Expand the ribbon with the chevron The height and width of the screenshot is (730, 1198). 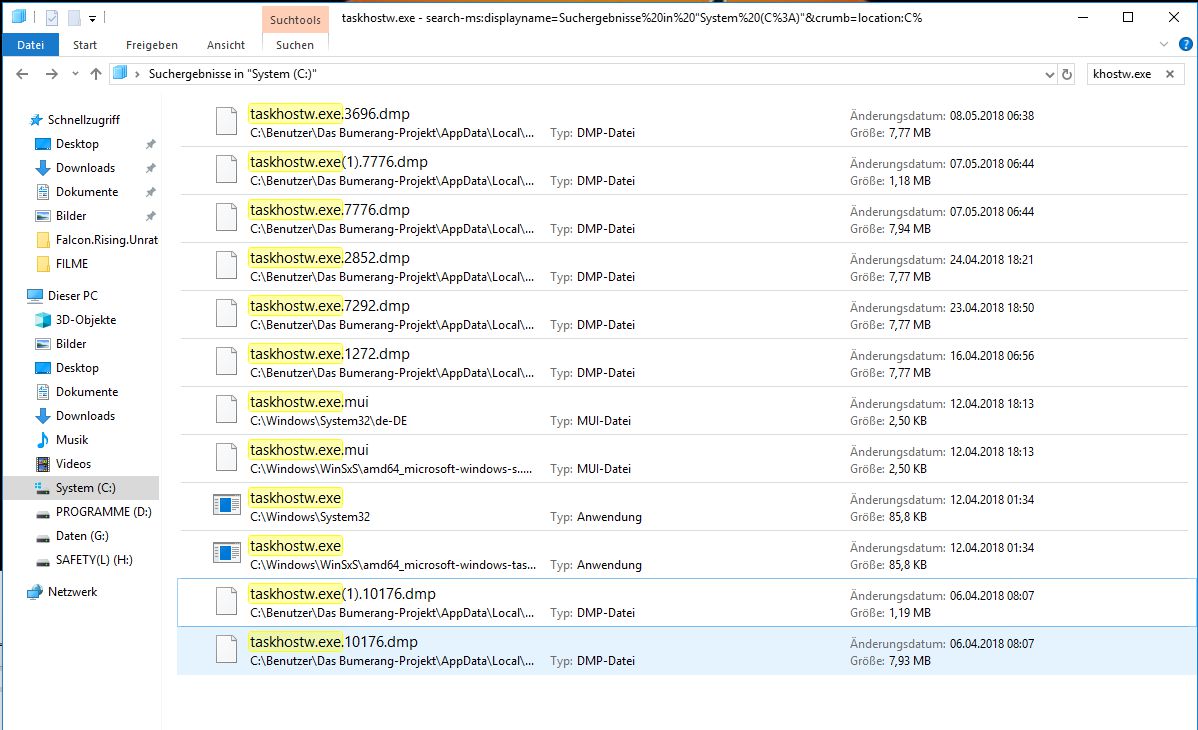tap(1164, 44)
